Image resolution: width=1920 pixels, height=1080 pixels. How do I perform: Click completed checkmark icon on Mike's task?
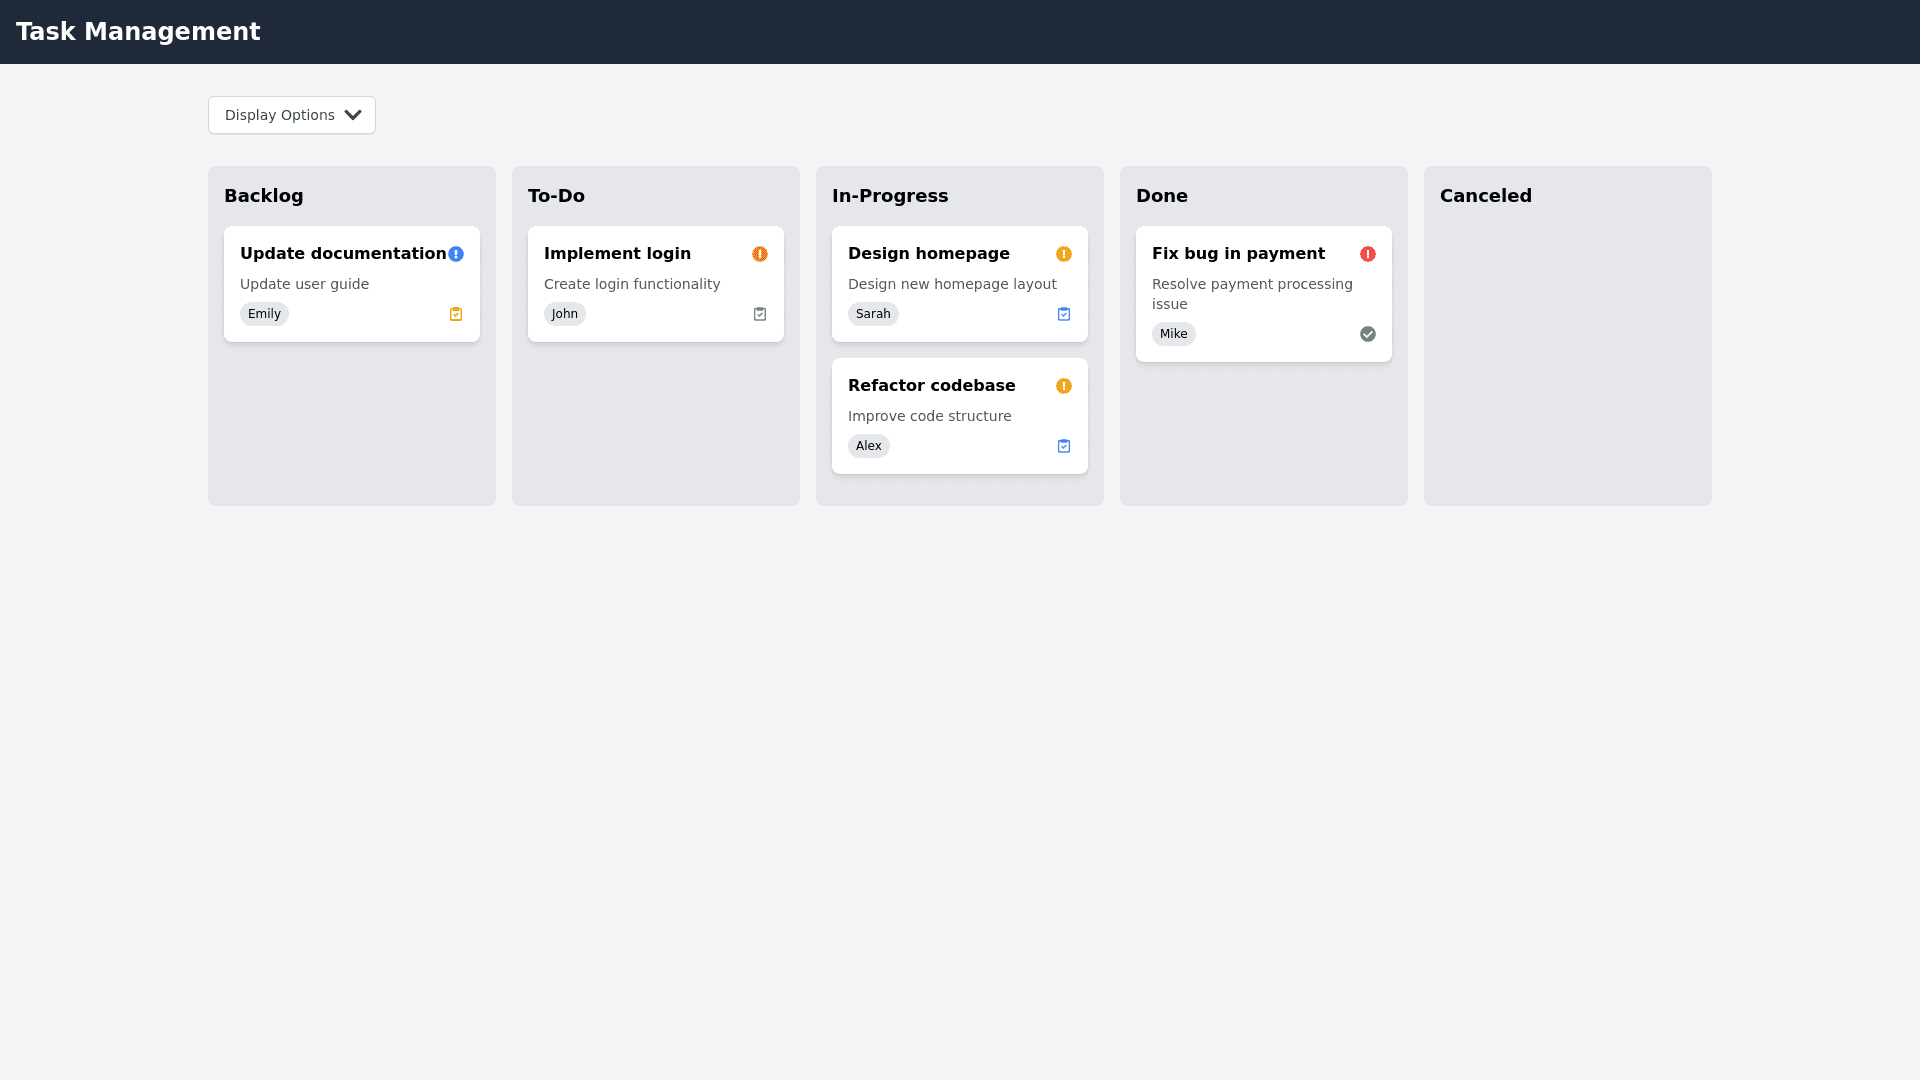tap(1368, 334)
